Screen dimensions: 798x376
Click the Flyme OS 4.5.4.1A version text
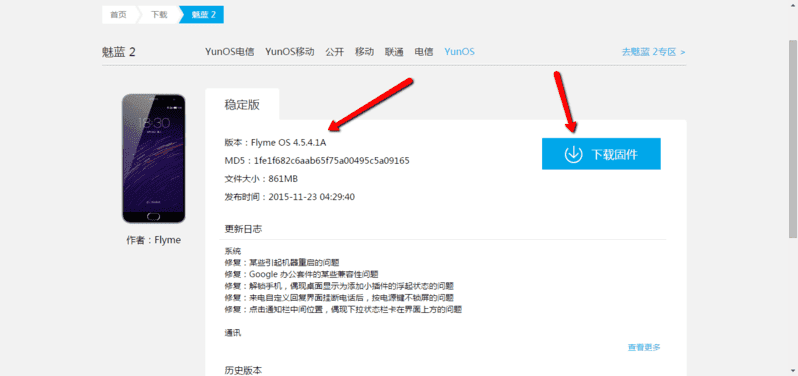(x=289, y=142)
